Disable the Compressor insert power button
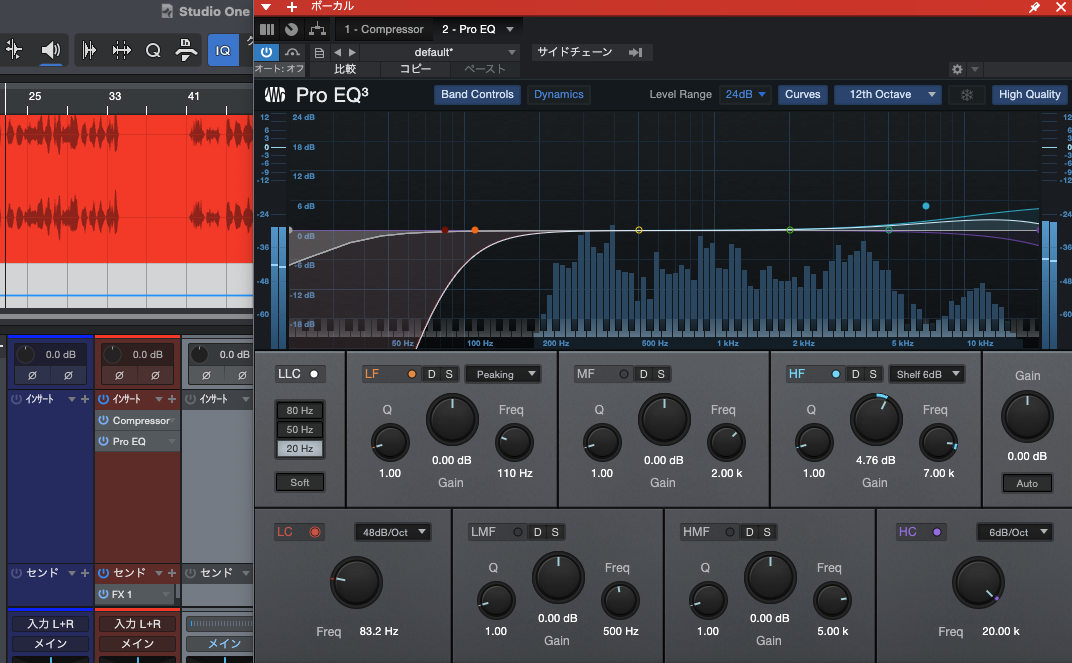The image size is (1072, 663). (102, 421)
